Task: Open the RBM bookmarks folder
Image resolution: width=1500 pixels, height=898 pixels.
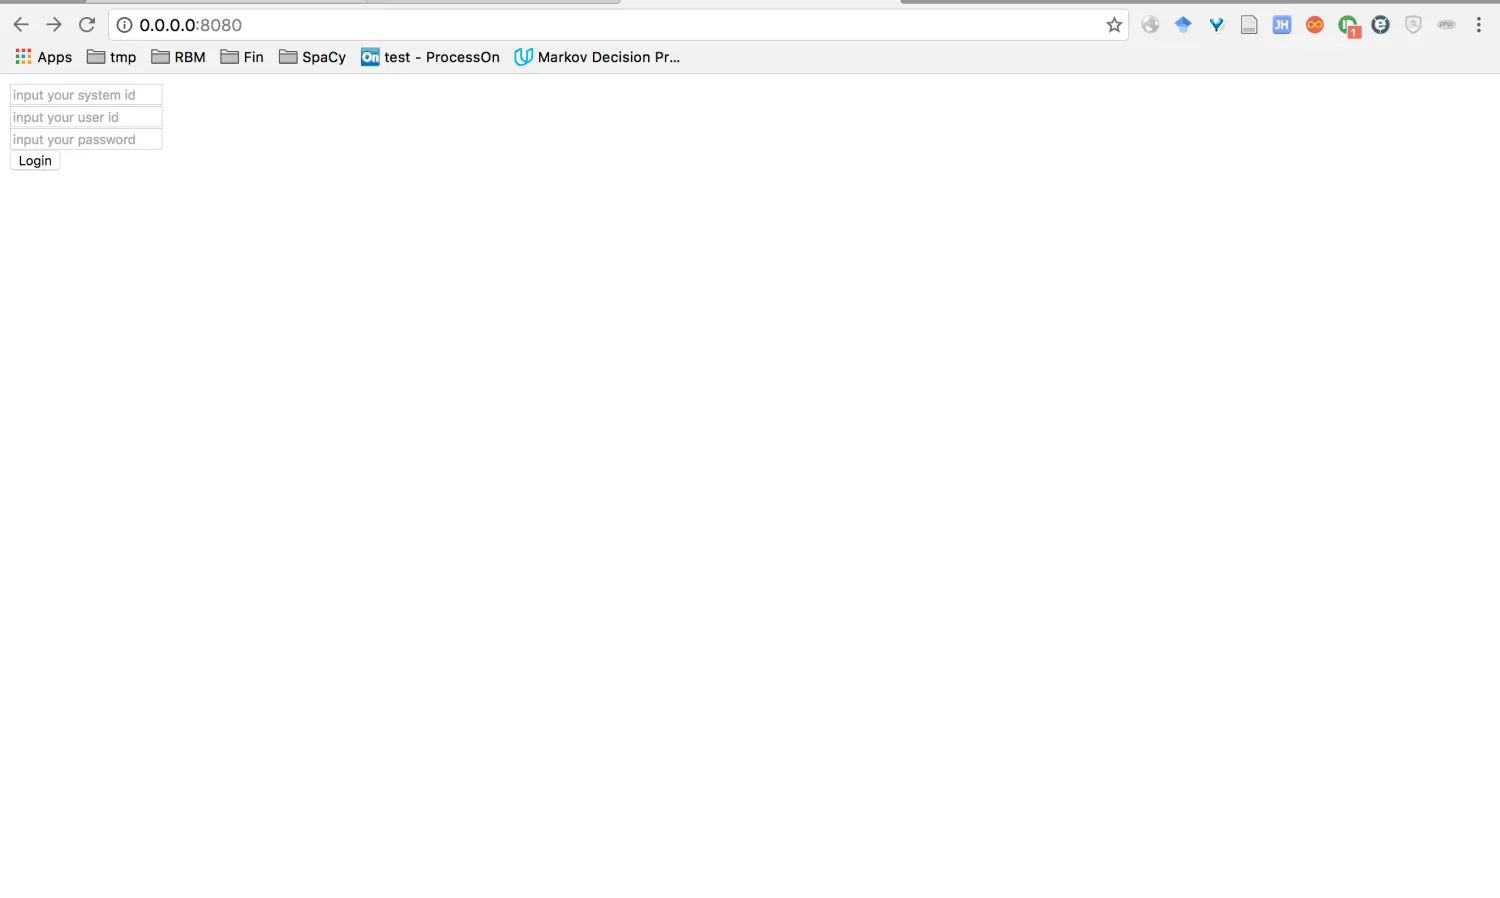Action: point(178,57)
